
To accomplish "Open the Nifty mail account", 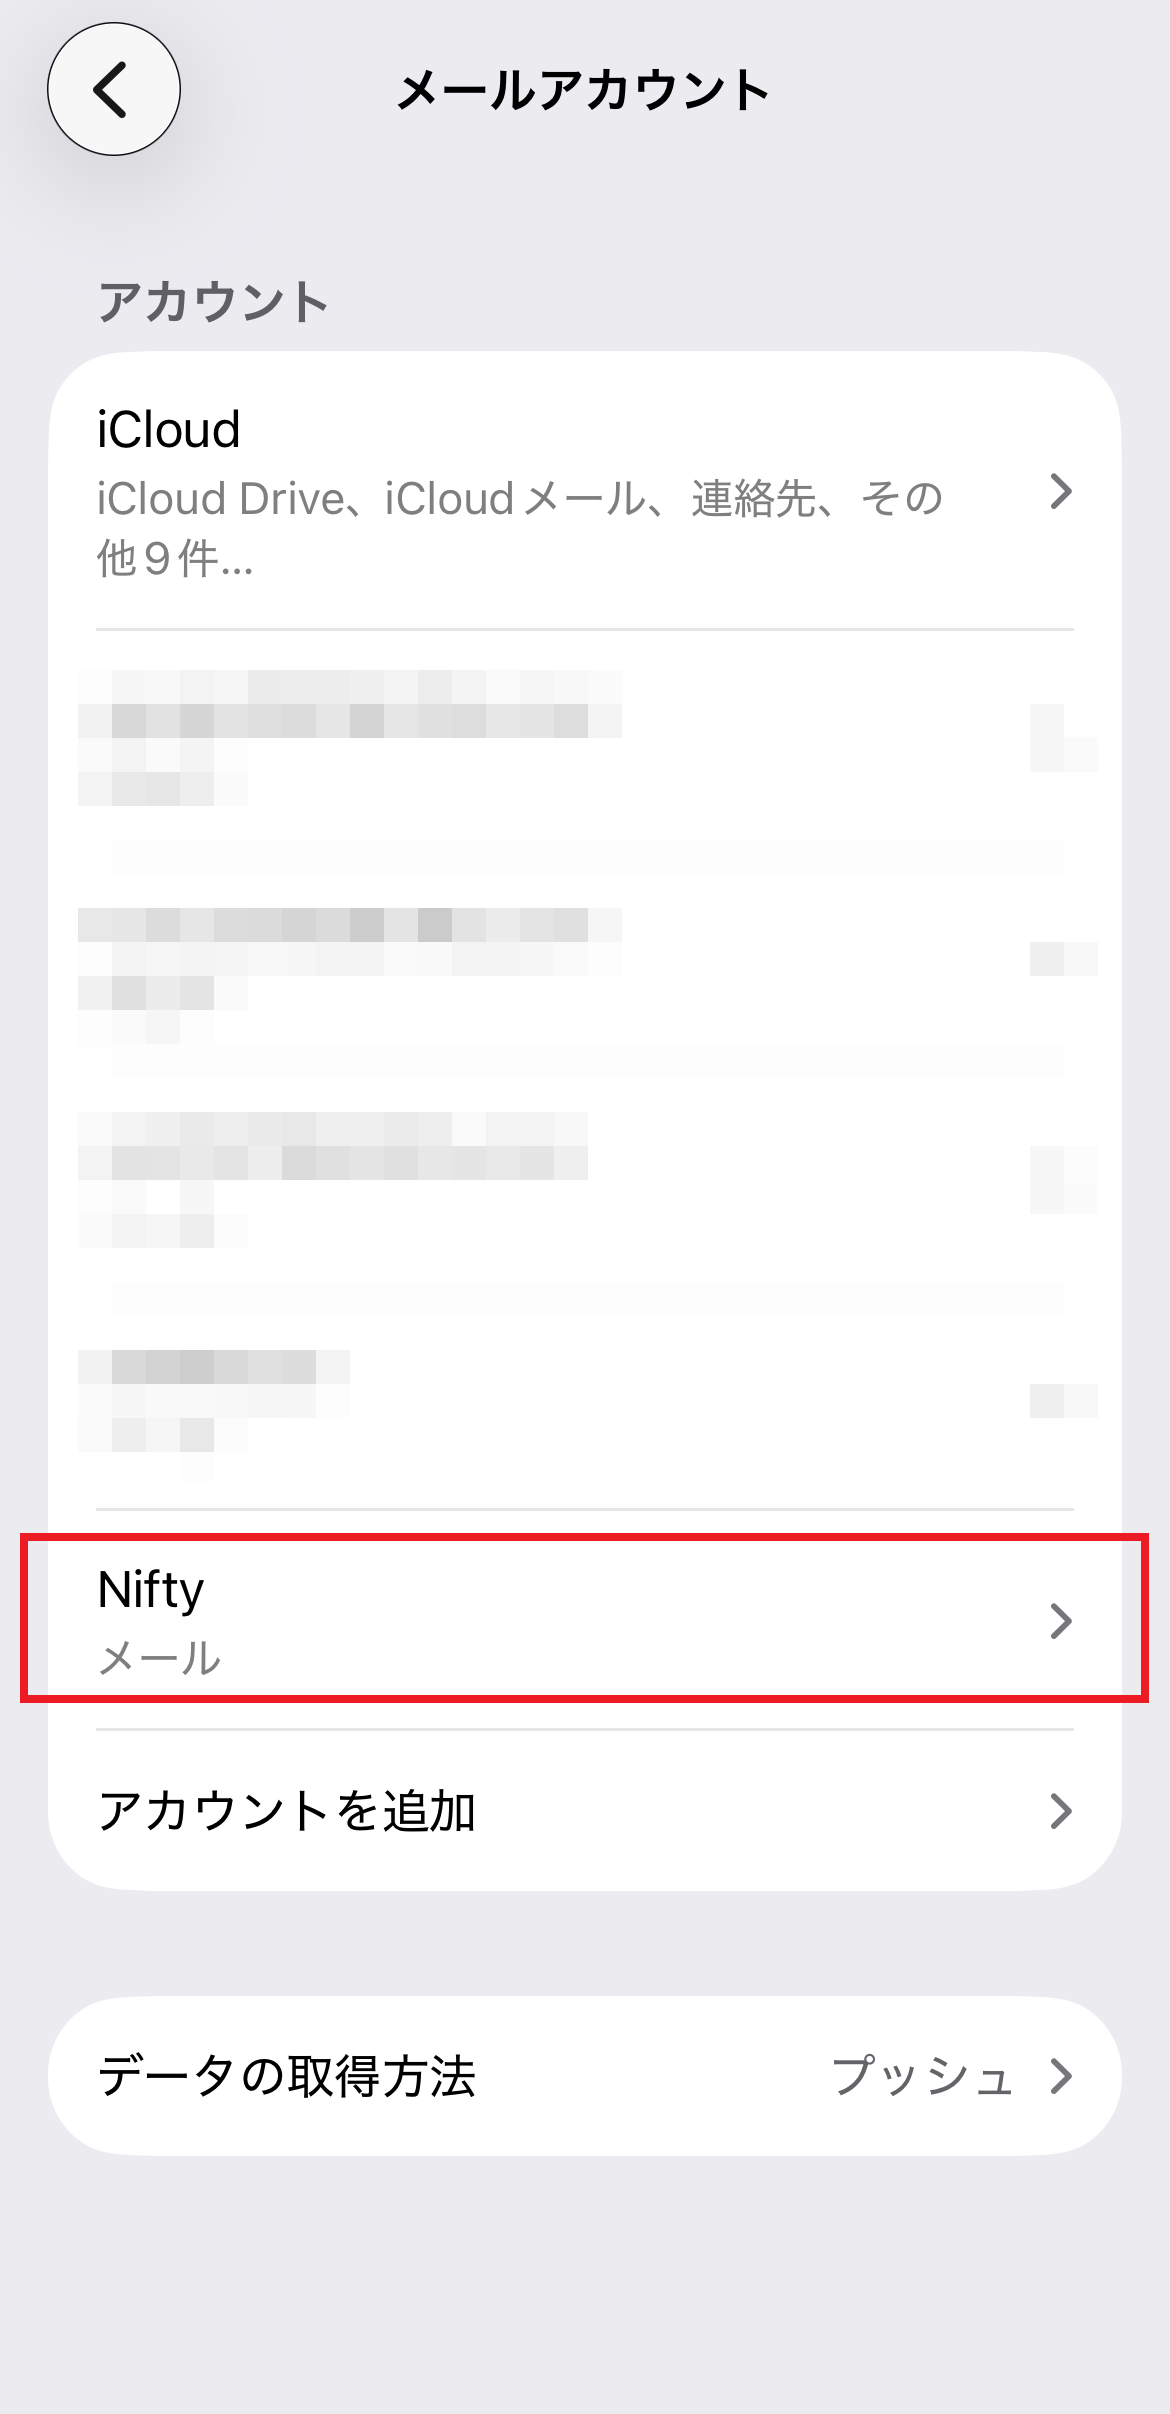I will point(585,1619).
